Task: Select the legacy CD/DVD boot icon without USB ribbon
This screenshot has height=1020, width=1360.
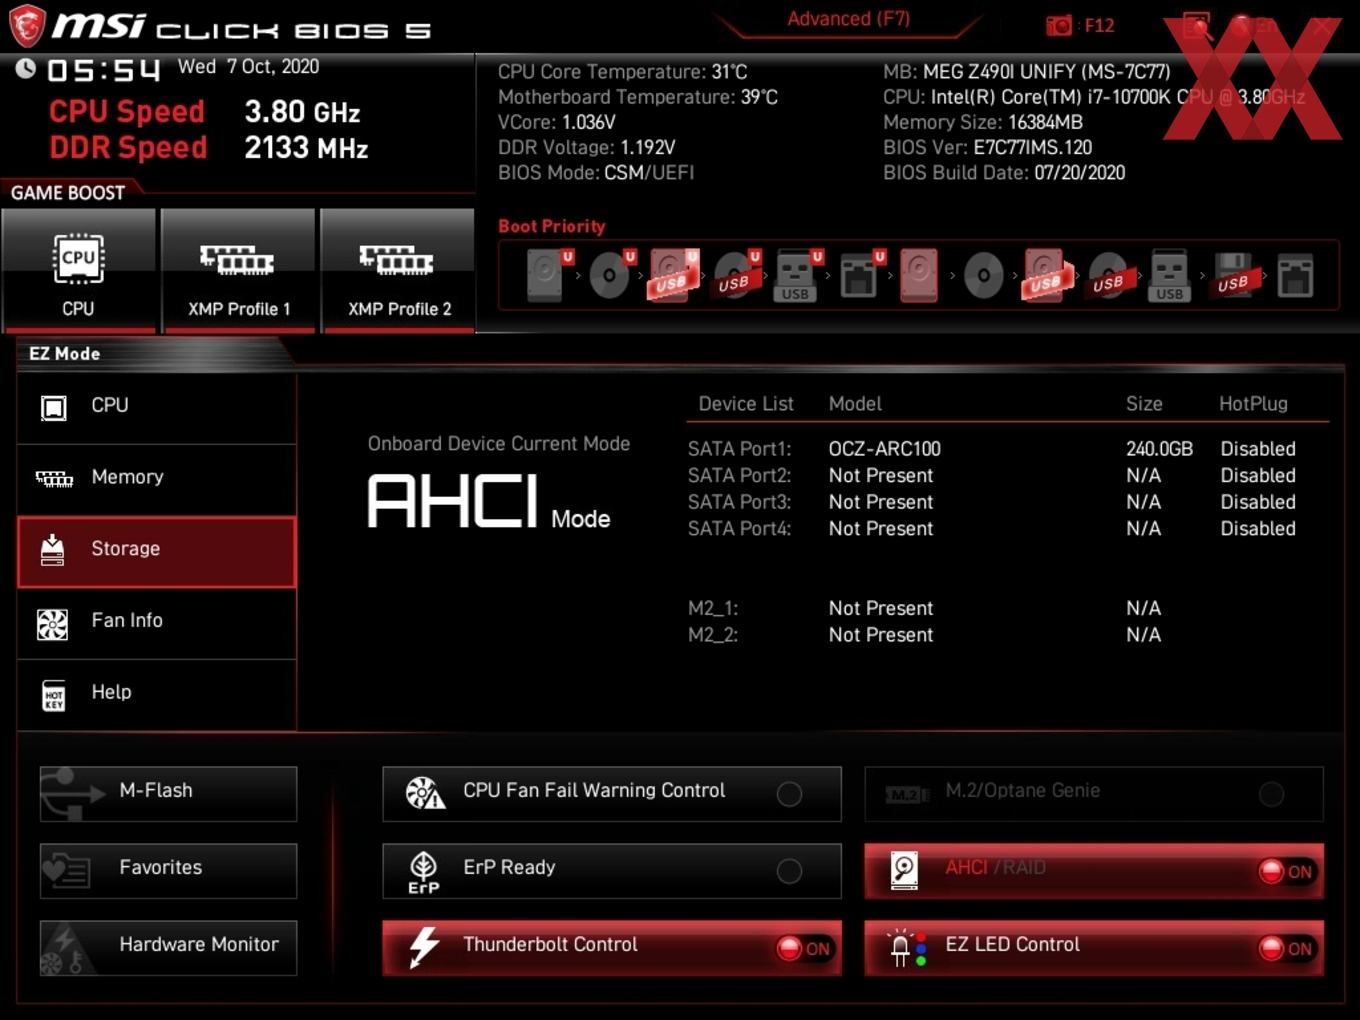Action: pyautogui.click(x=983, y=275)
